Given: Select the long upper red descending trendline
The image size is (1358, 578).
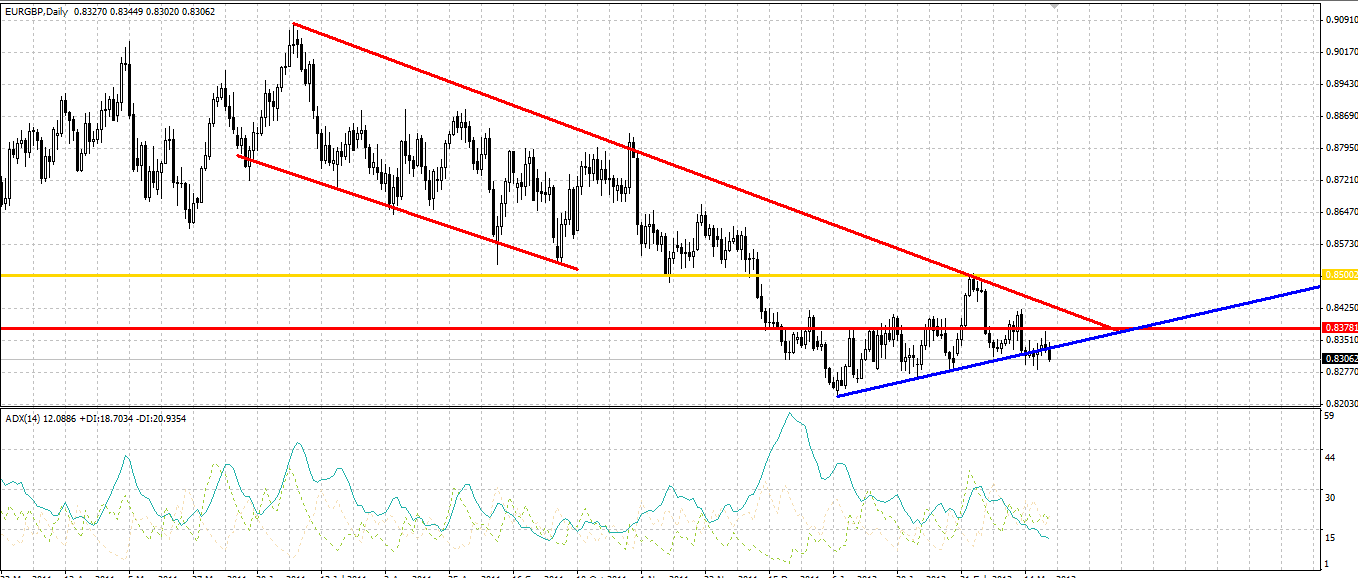Looking at the screenshot, I should click(x=705, y=176).
